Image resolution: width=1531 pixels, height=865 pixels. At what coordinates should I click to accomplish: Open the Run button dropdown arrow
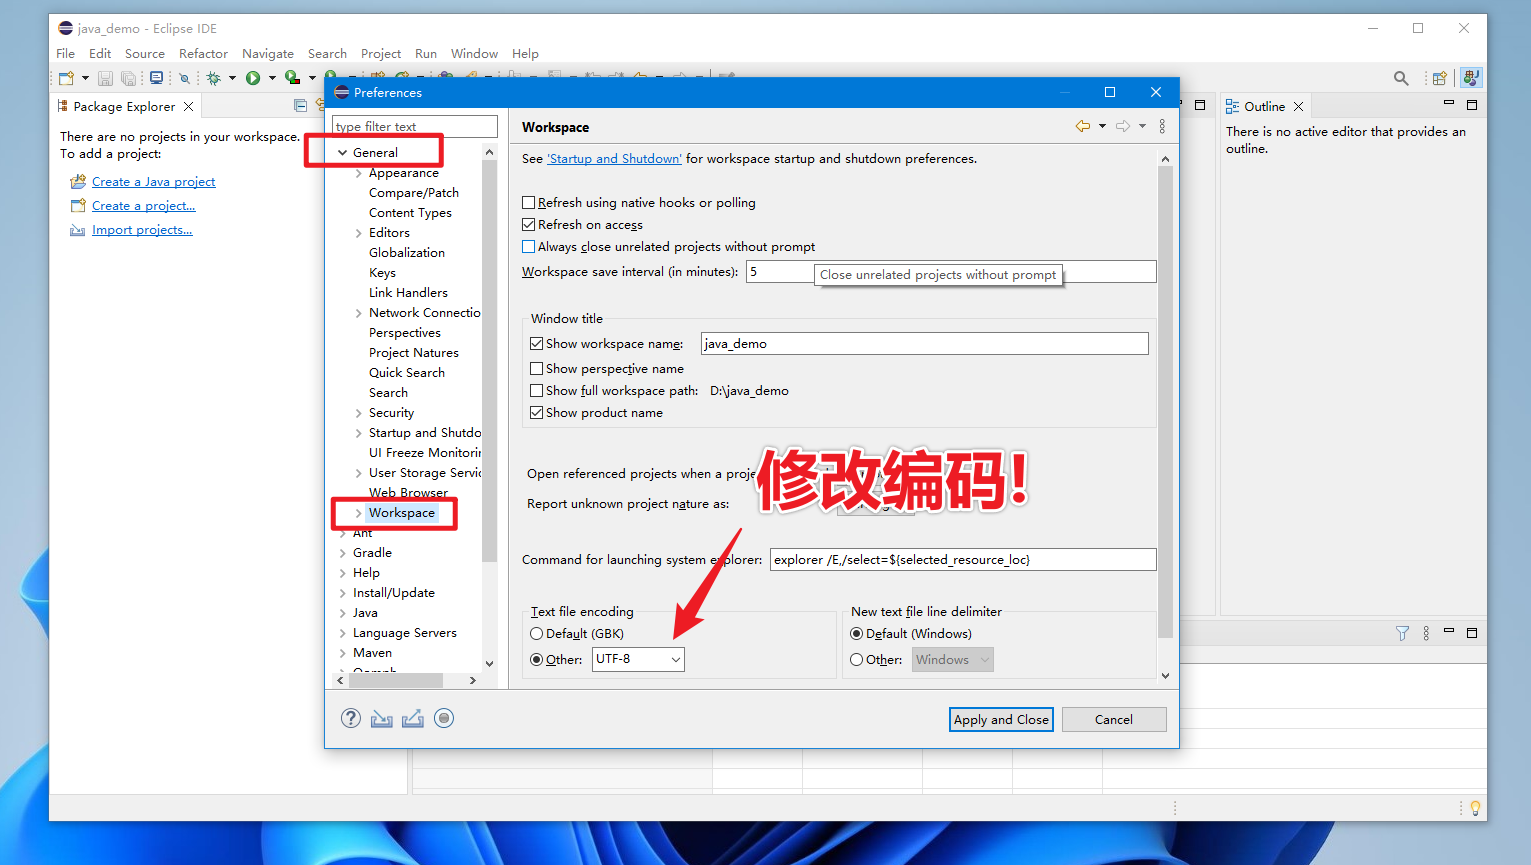tap(271, 78)
